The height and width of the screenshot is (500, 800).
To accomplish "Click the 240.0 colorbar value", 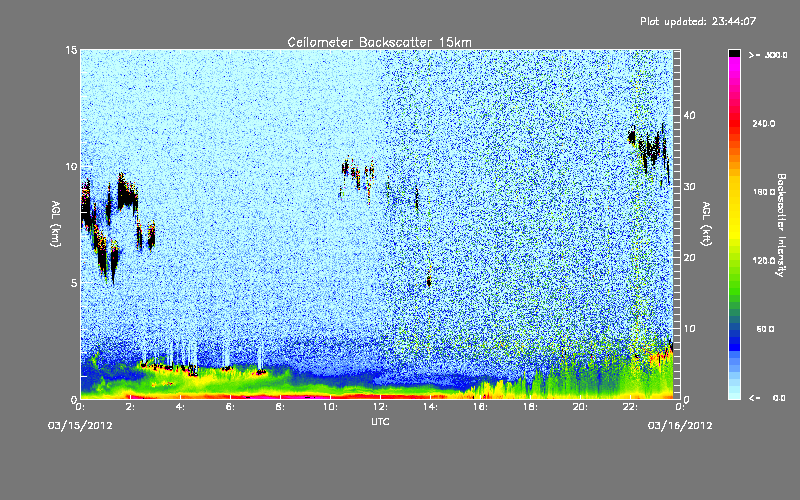I will [x=764, y=123].
